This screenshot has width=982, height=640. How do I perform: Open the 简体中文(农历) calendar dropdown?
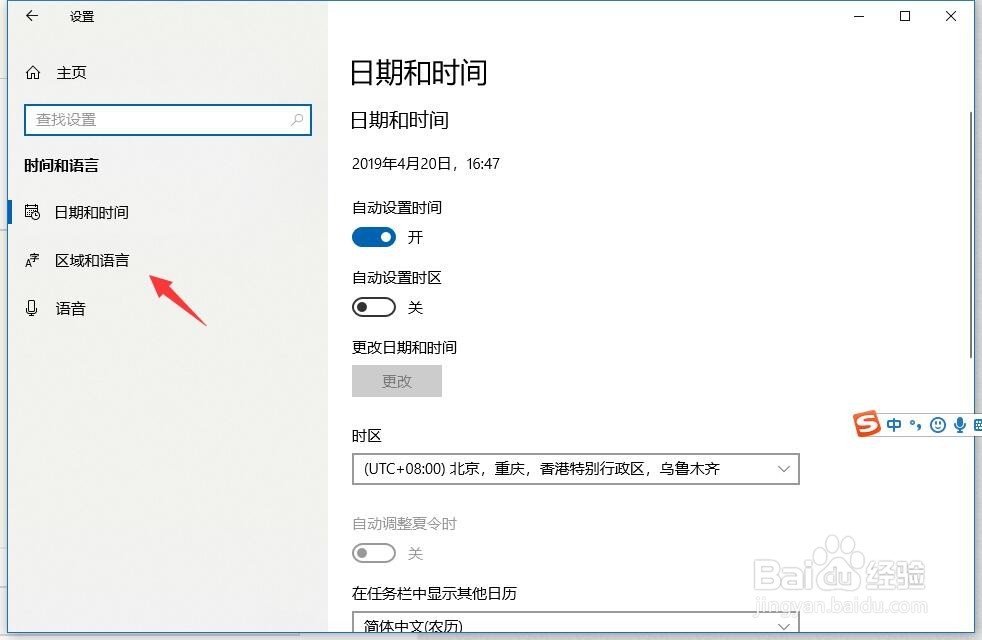[x=576, y=622]
